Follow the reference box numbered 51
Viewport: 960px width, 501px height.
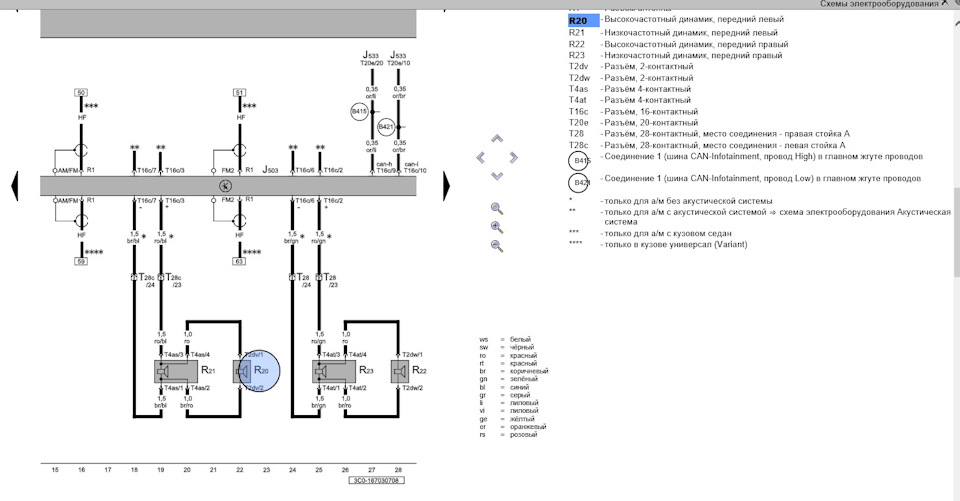pyautogui.click(x=240, y=92)
